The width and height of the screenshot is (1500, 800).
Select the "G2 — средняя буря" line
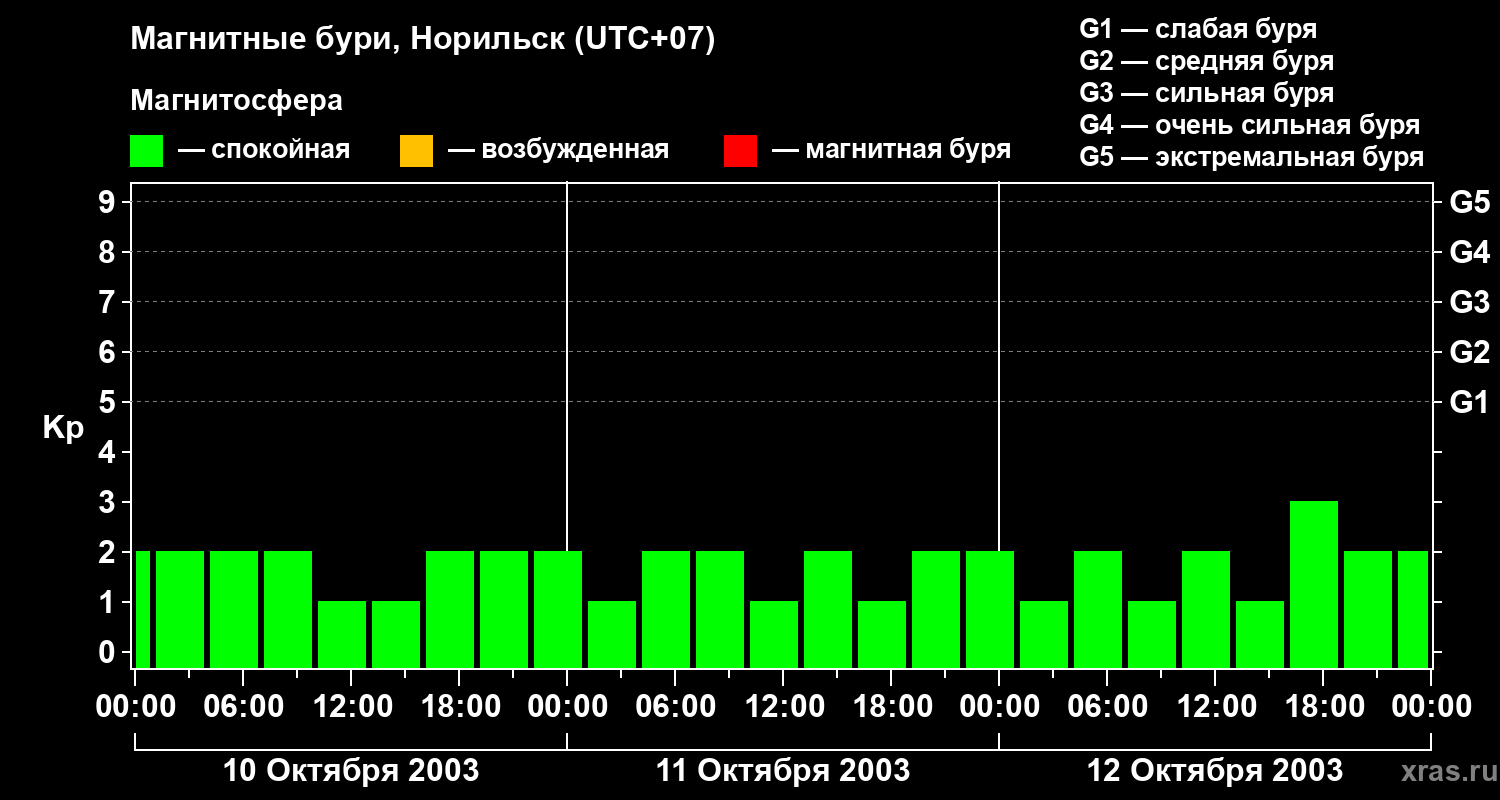[1206, 61]
